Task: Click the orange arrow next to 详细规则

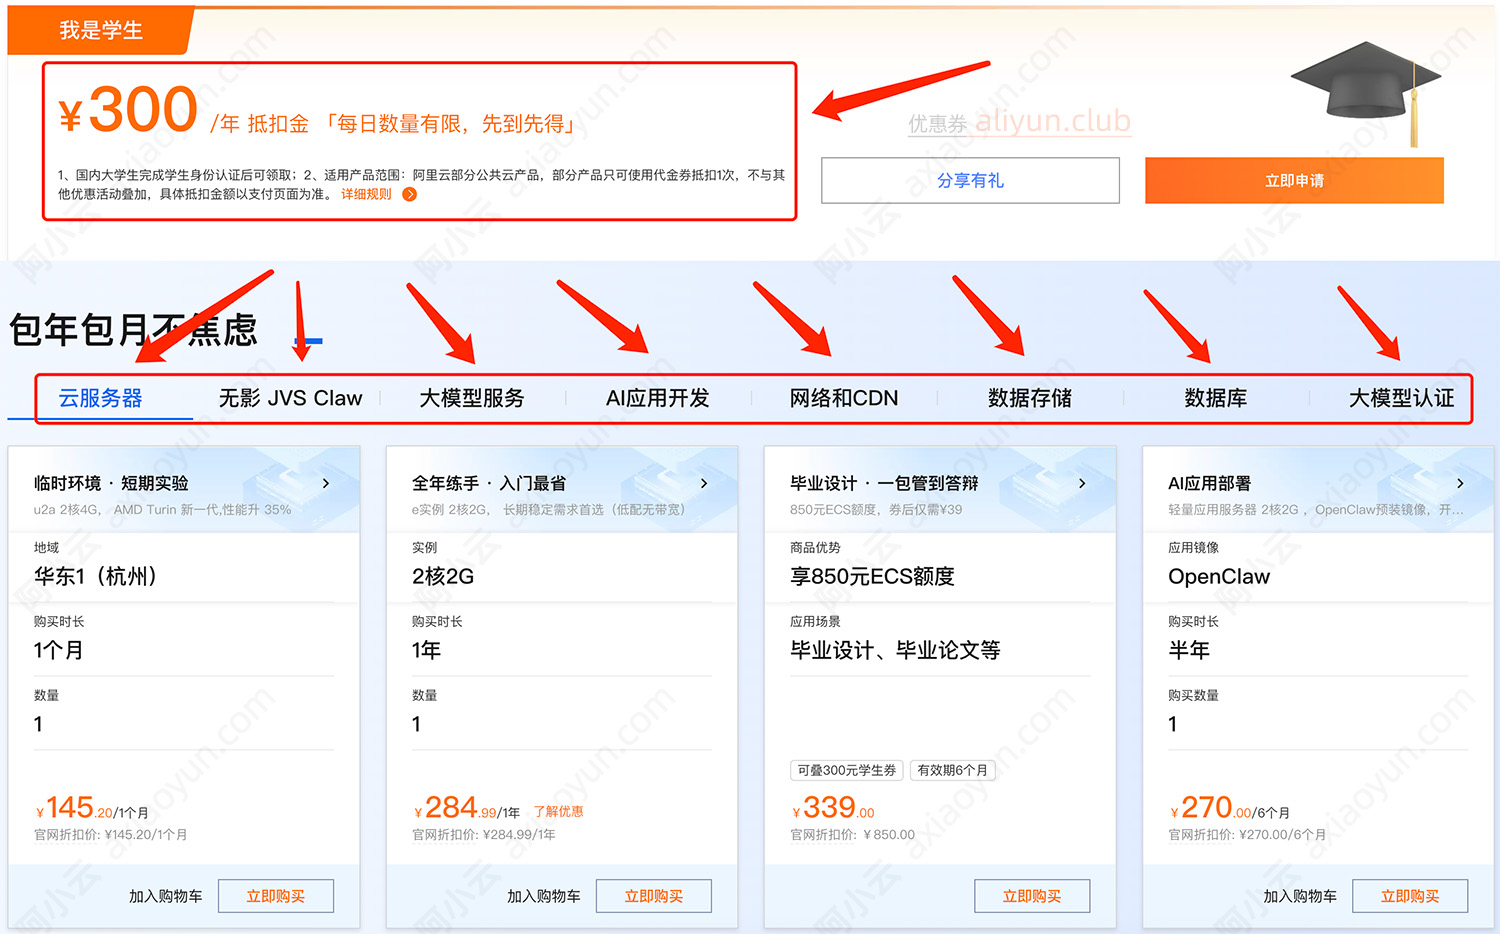Action: click(409, 194)
